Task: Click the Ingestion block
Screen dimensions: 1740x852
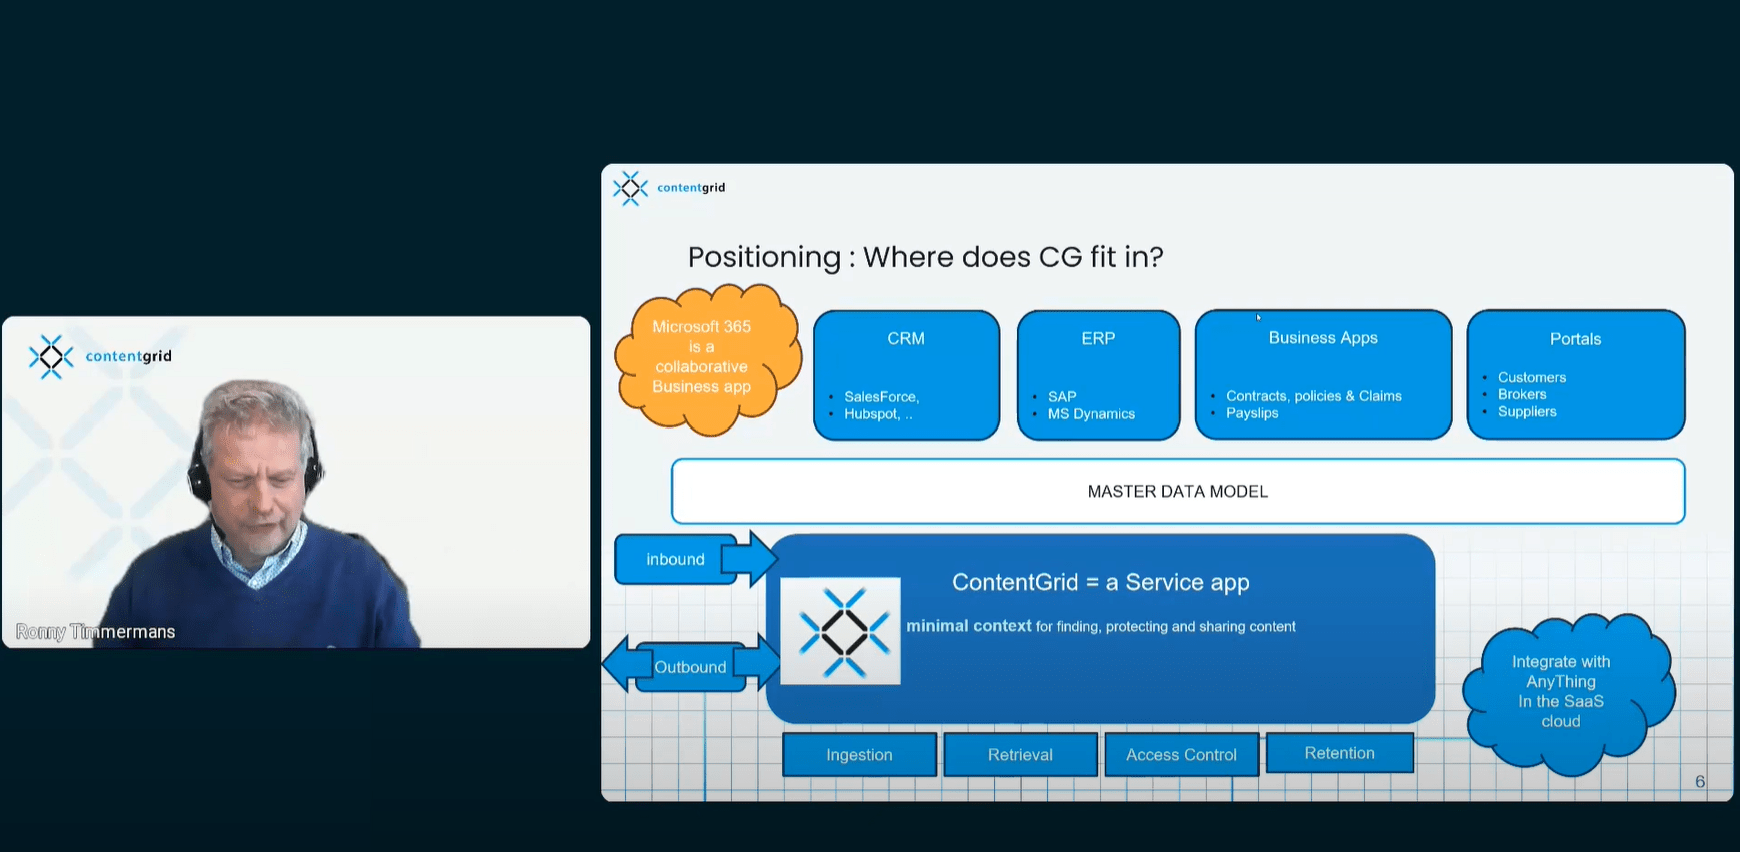Action: [859, 755]
